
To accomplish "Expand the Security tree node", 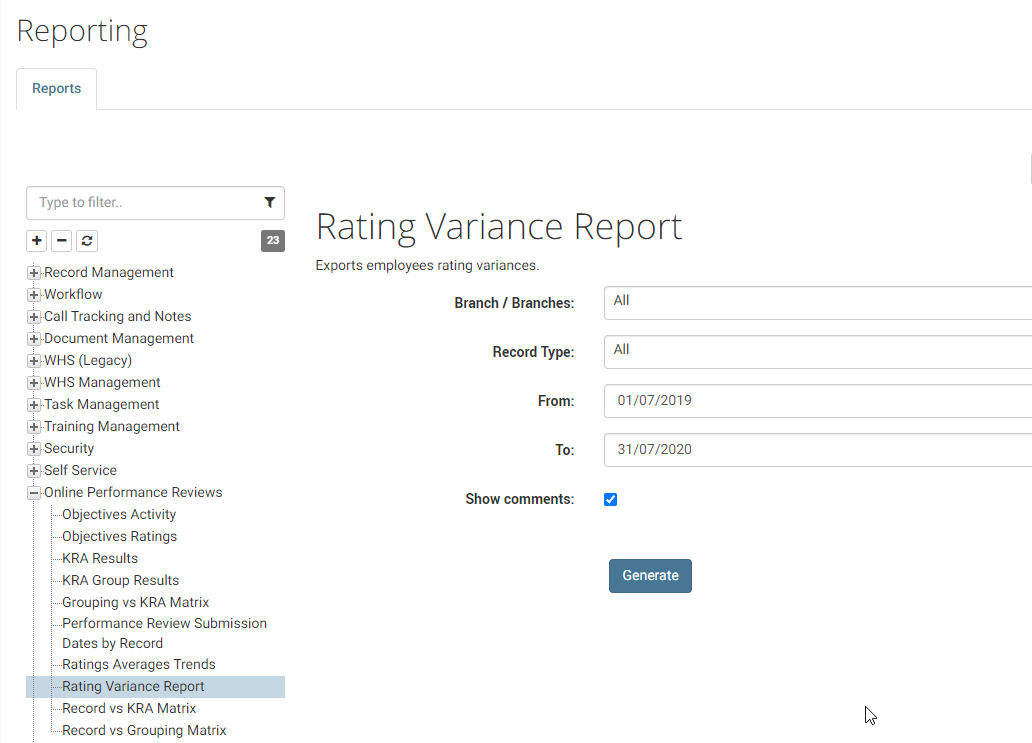I will point(34,449).
